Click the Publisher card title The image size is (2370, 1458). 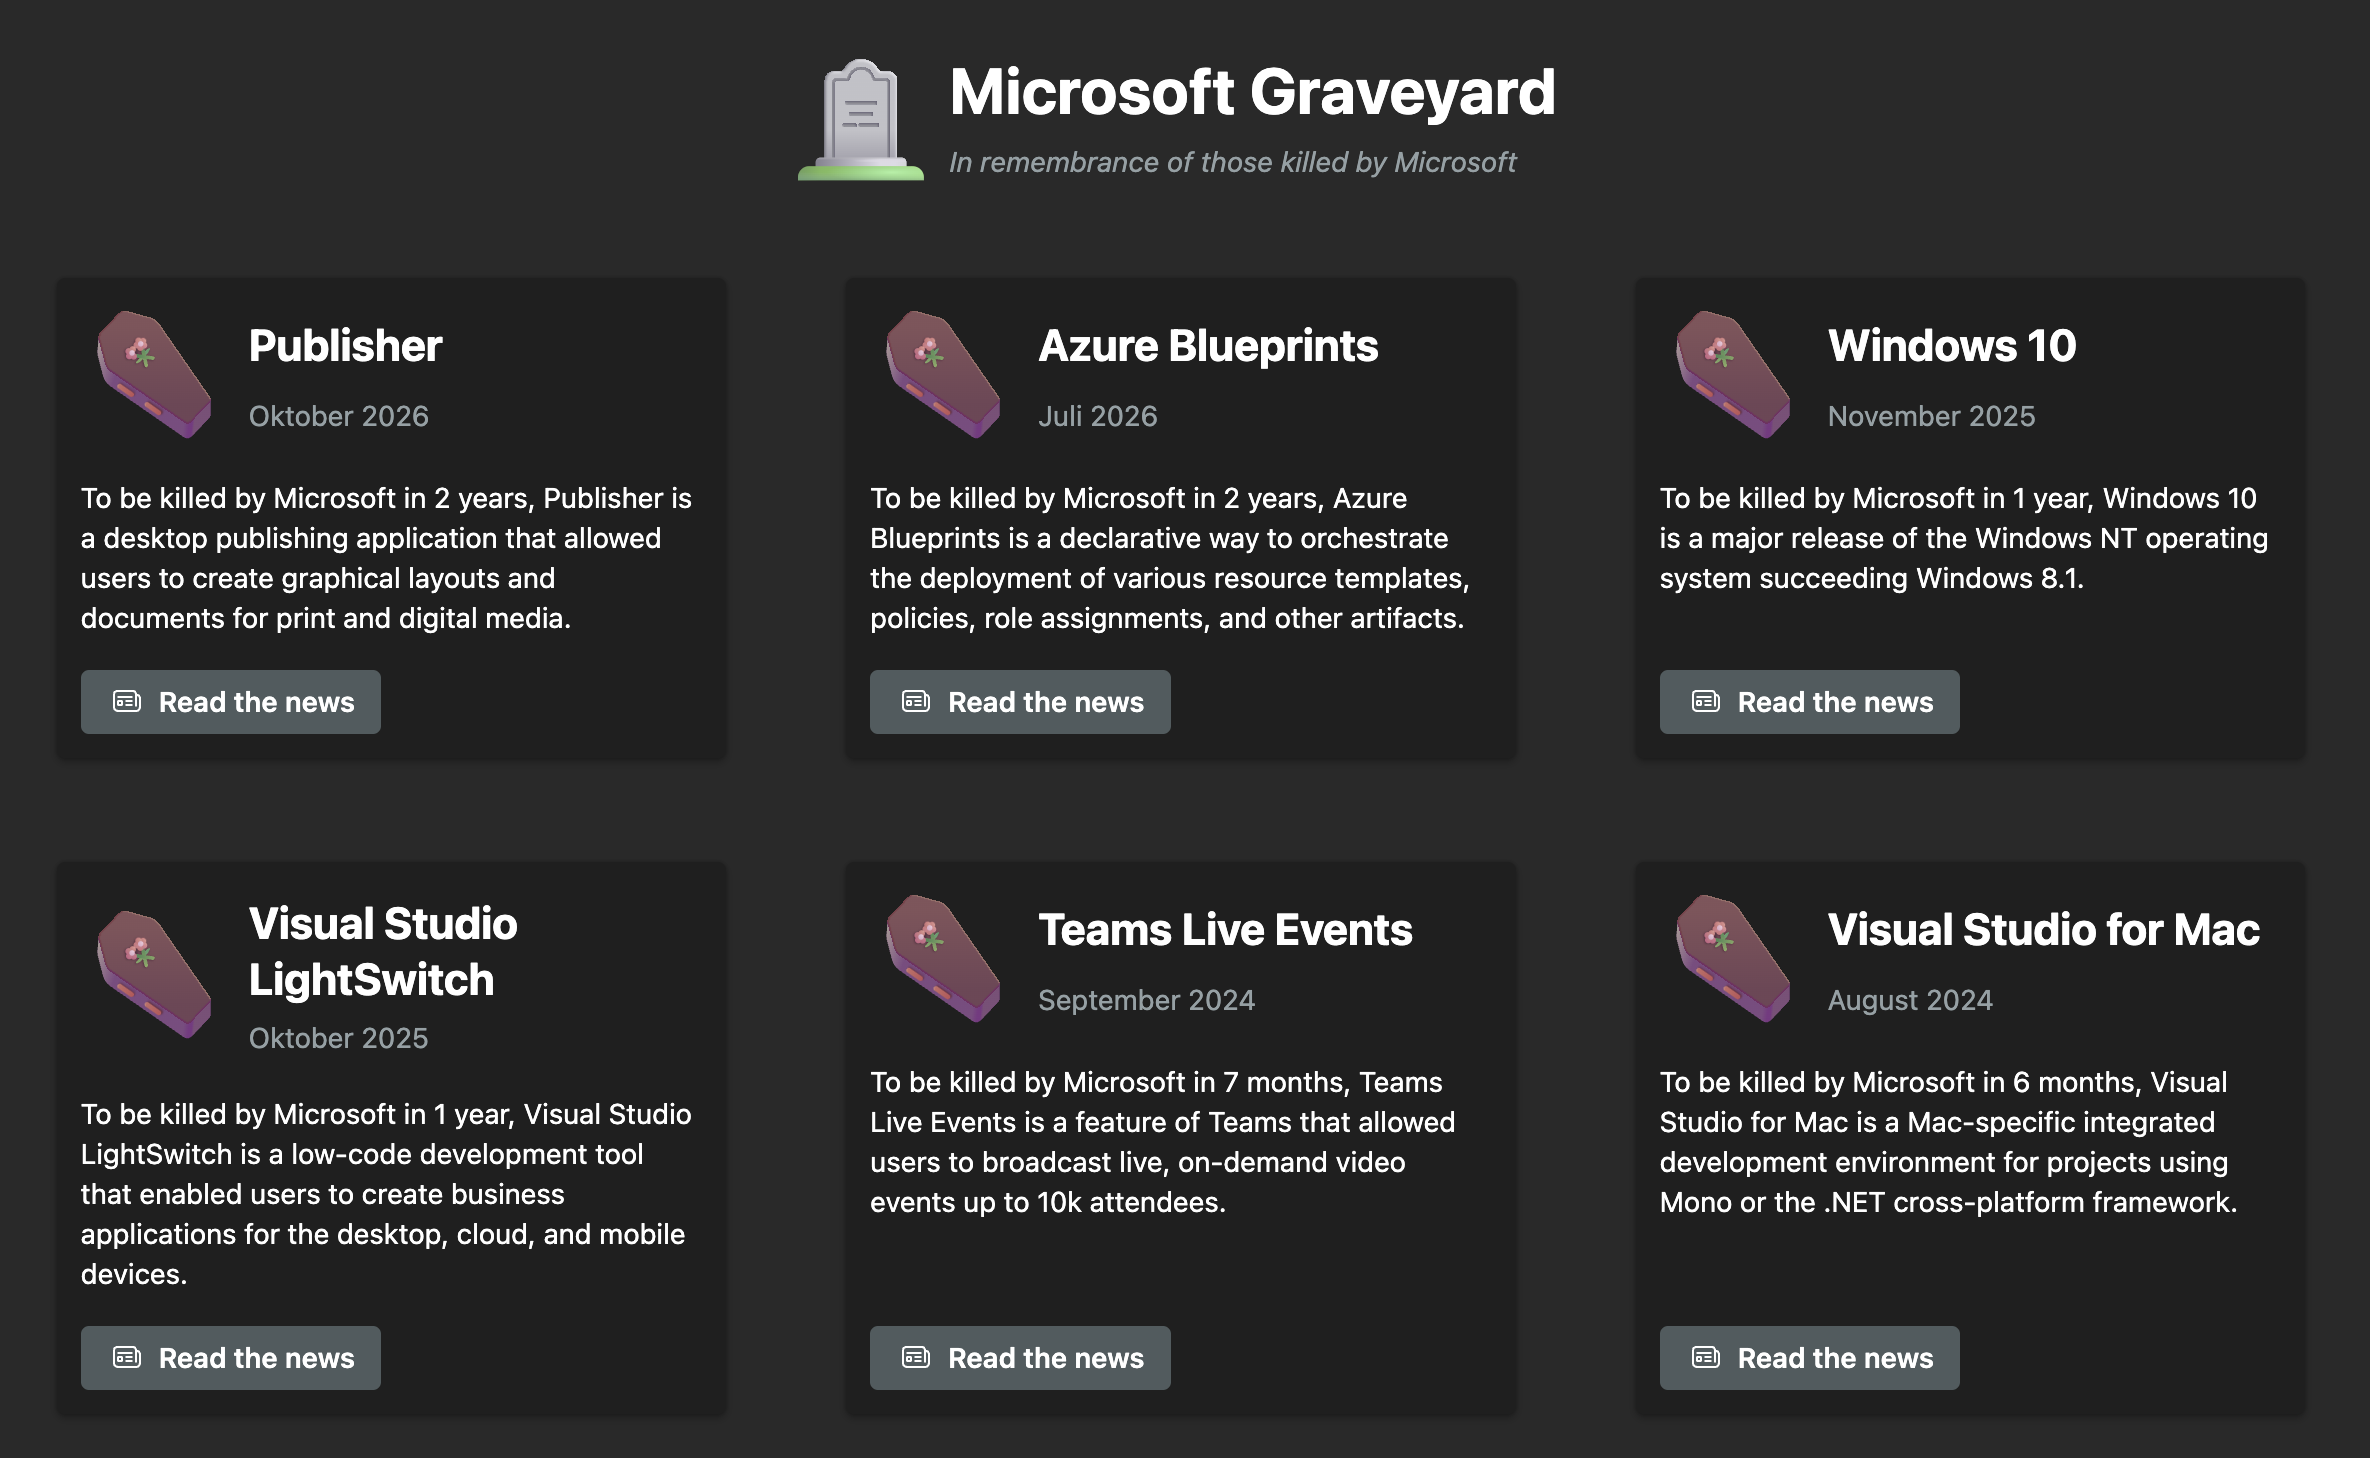click(345, 346)
